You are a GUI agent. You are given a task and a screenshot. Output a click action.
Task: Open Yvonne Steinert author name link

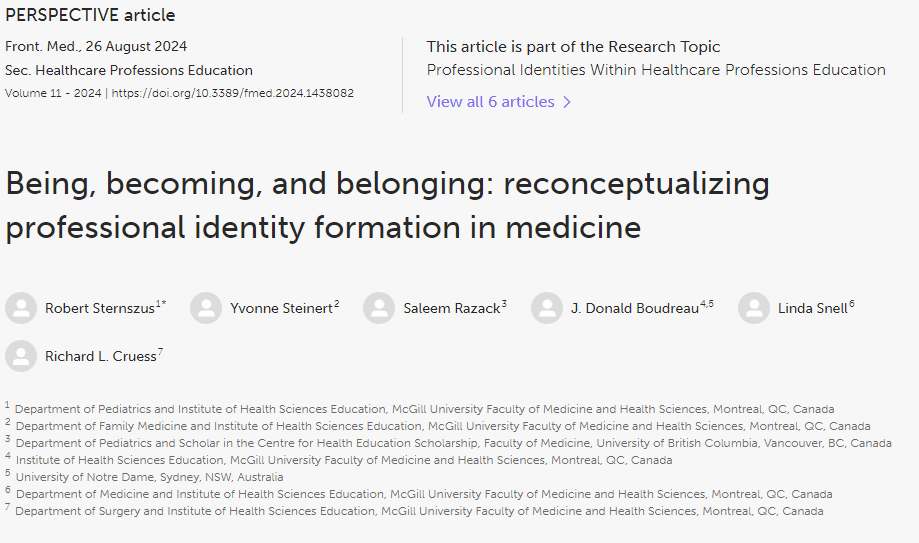pyautogui.click(x=281, y=308)
